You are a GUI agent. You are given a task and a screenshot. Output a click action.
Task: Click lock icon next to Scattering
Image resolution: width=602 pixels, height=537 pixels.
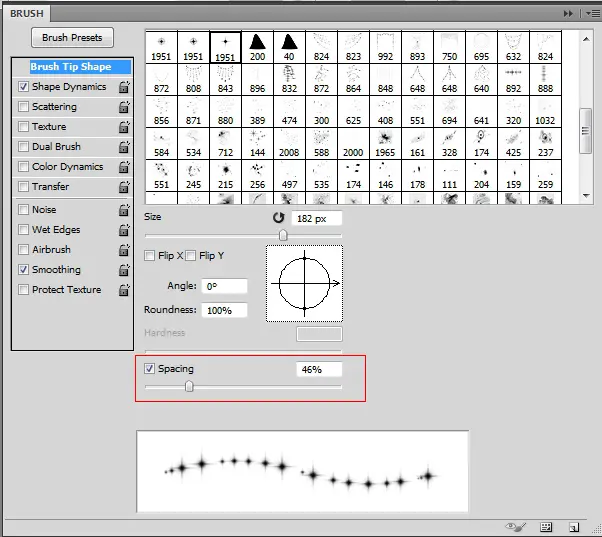coord(124,107)
